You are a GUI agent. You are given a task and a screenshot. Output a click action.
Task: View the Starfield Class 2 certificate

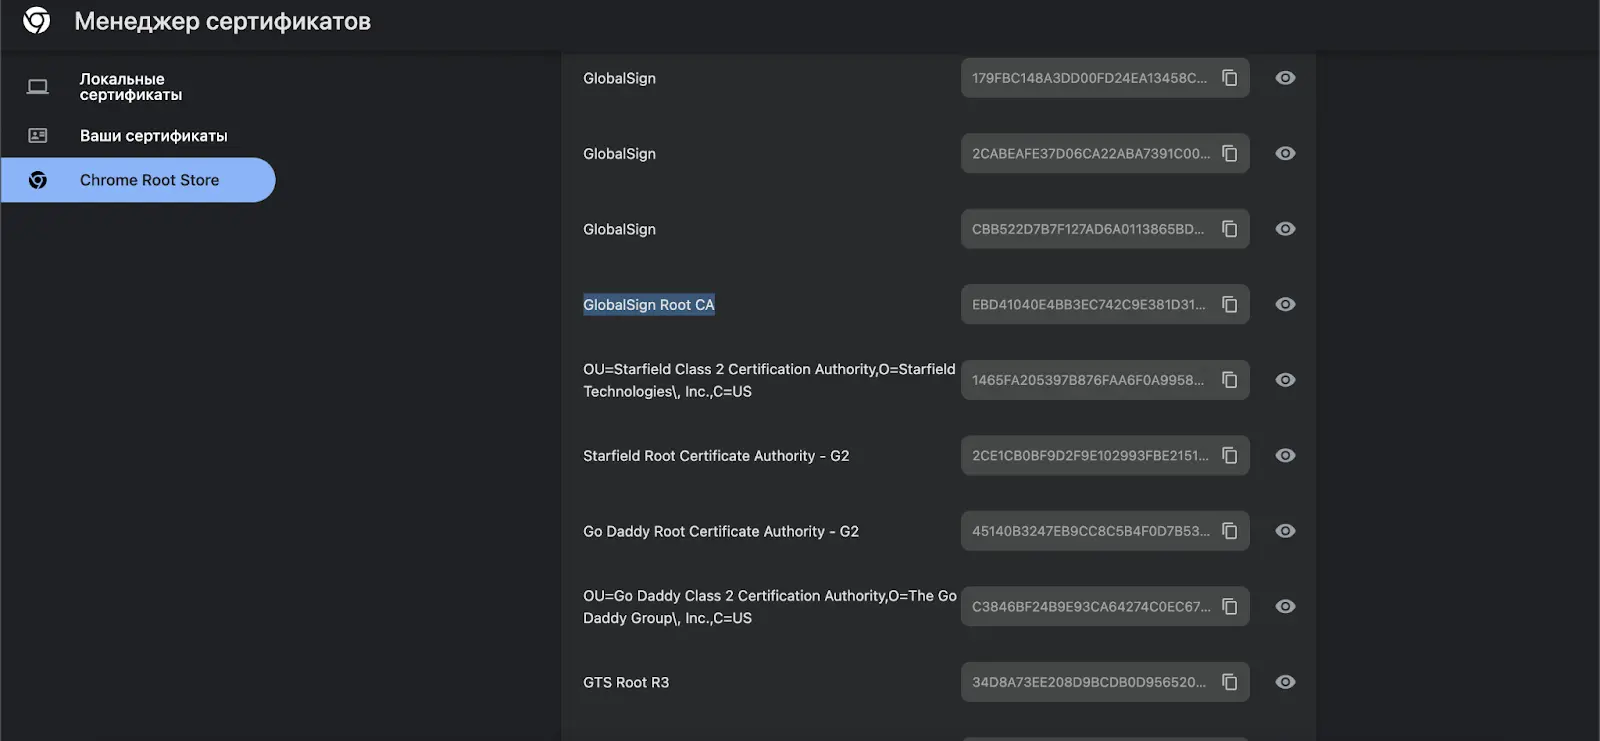click(x=1286, y=380)
